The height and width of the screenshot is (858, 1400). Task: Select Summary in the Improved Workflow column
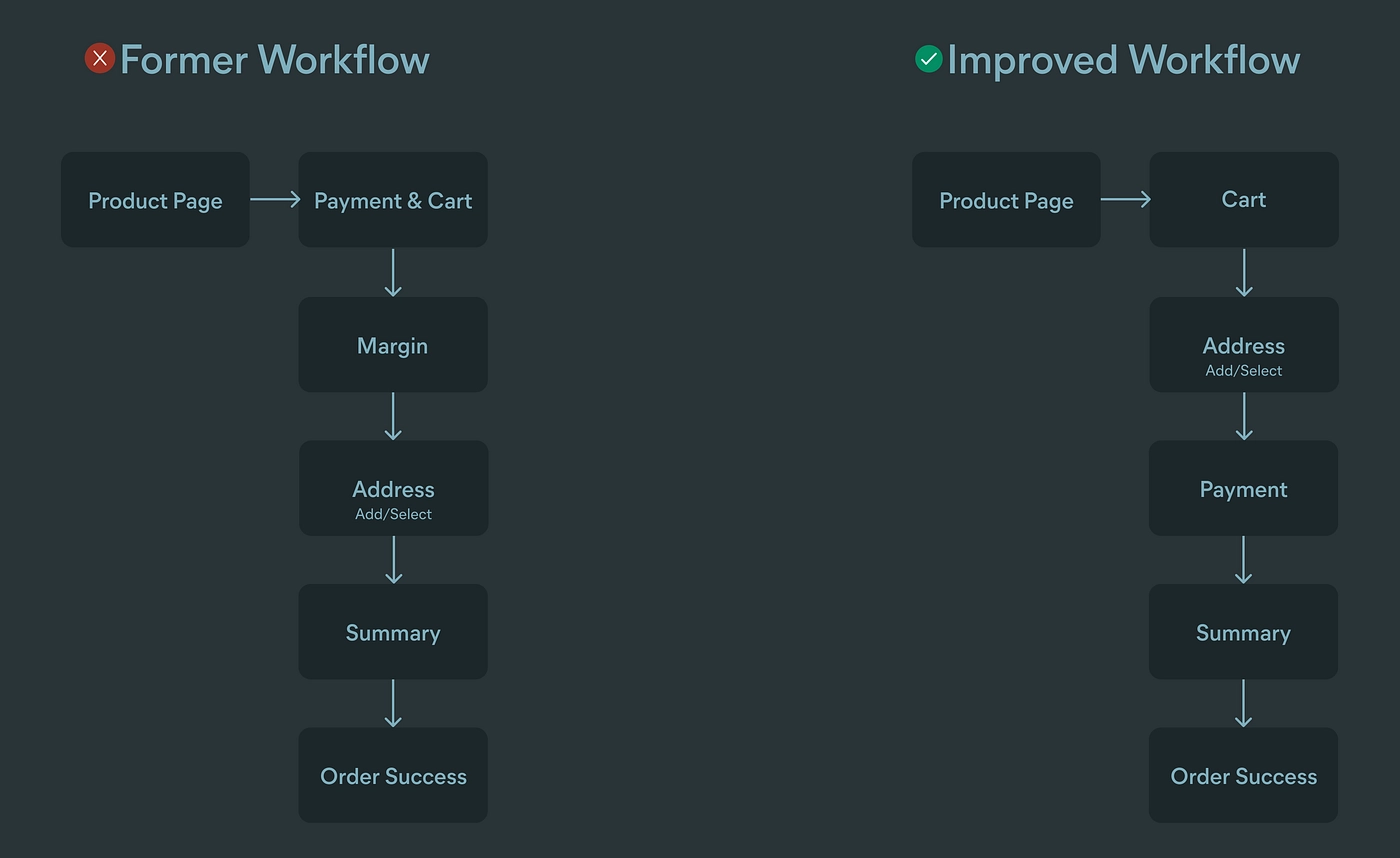(x=1244, y=631)
